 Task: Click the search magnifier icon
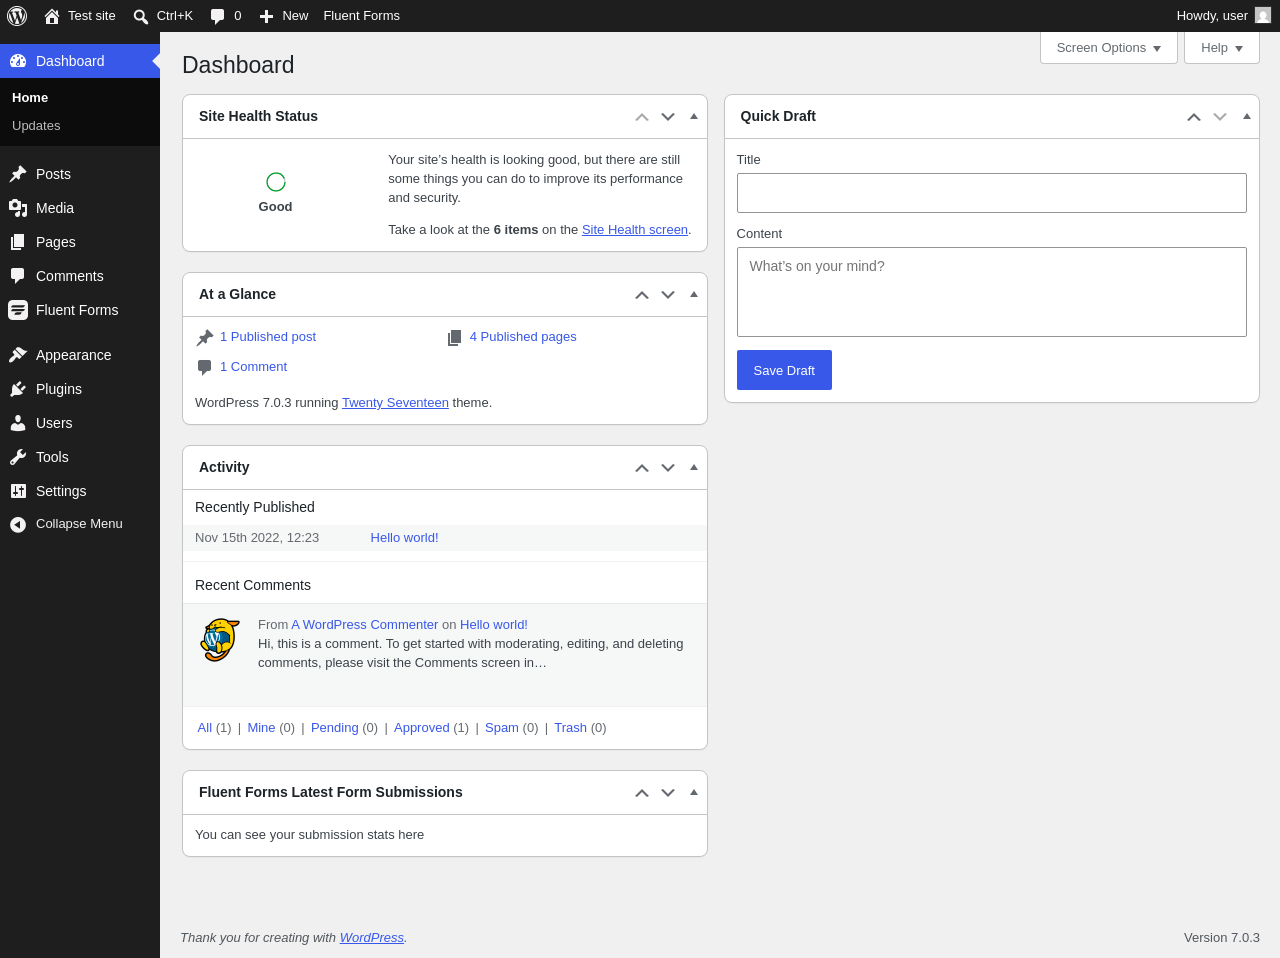point(141,16)
